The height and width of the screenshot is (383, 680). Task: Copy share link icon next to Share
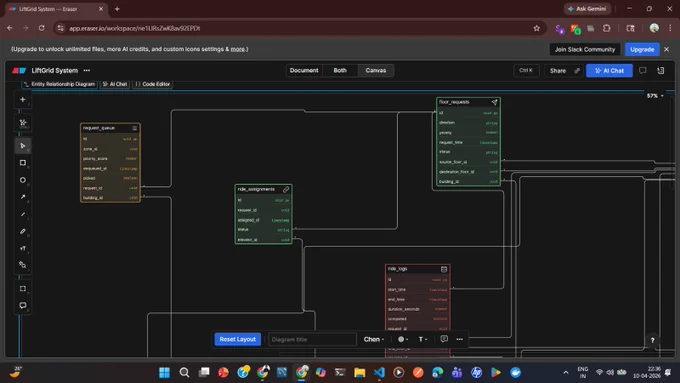(577, 71)
